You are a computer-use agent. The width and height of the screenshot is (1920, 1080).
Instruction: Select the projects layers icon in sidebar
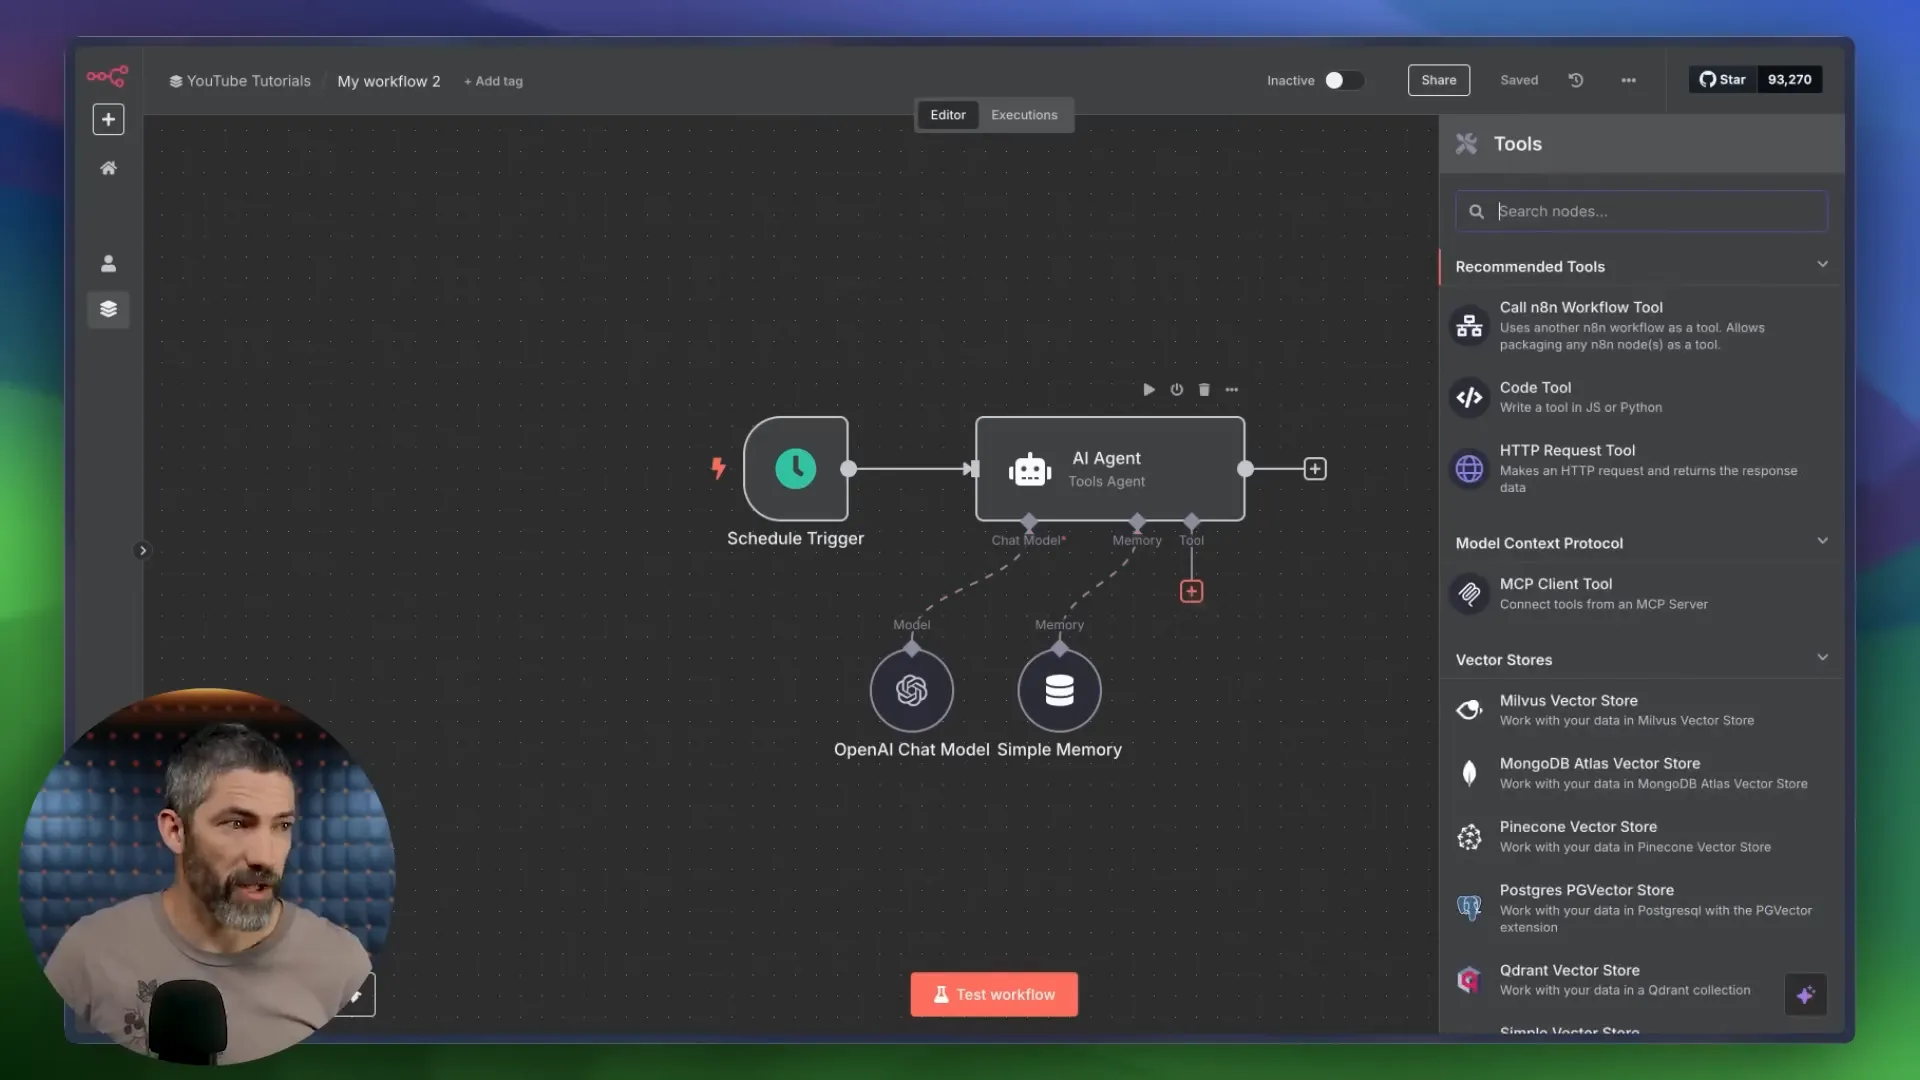(108, 309)
